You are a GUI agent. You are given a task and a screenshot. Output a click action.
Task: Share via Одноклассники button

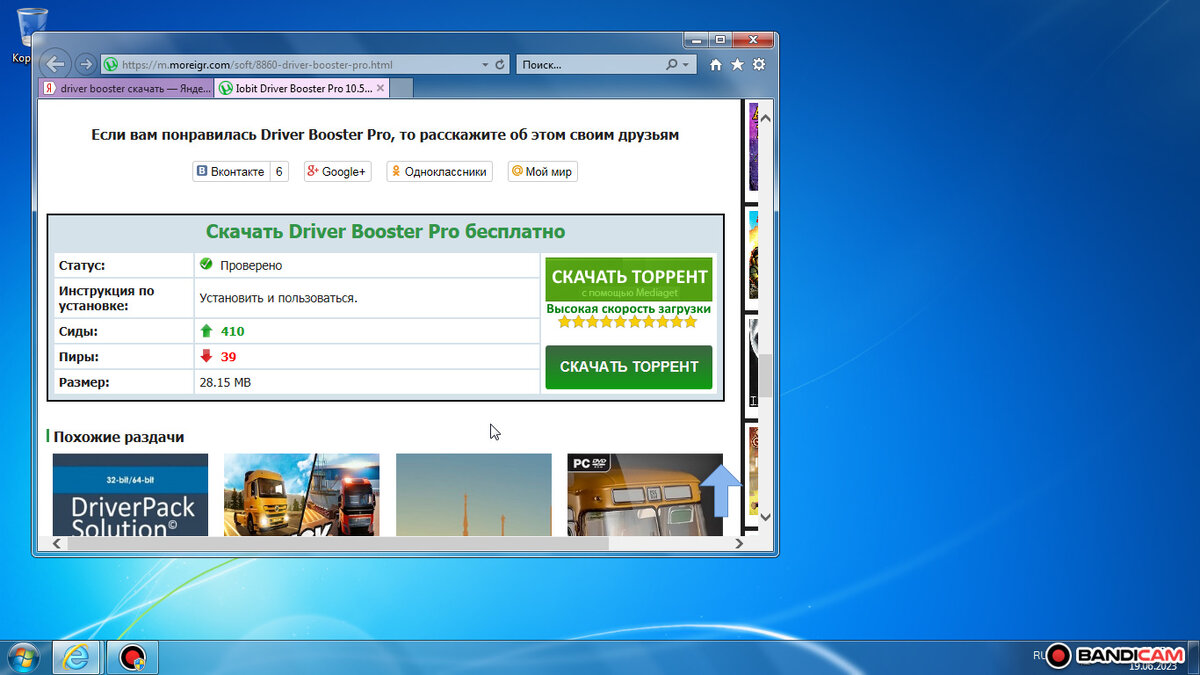[x=439, y=172]
